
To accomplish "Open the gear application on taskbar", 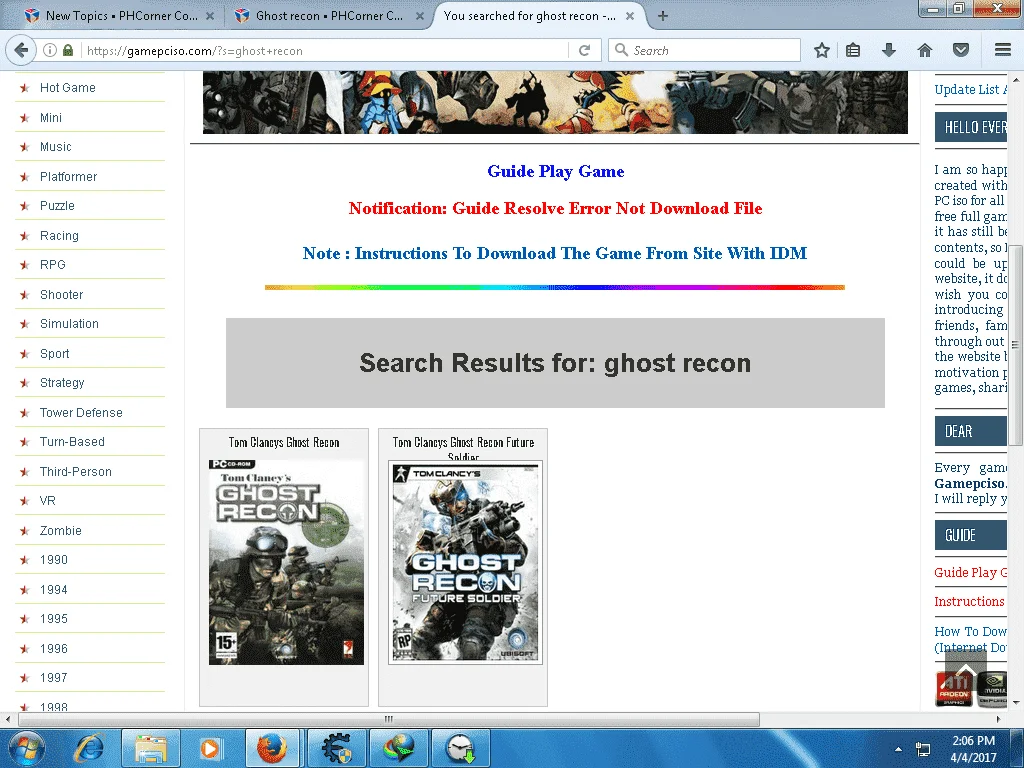I will click(x=336, y=748).
